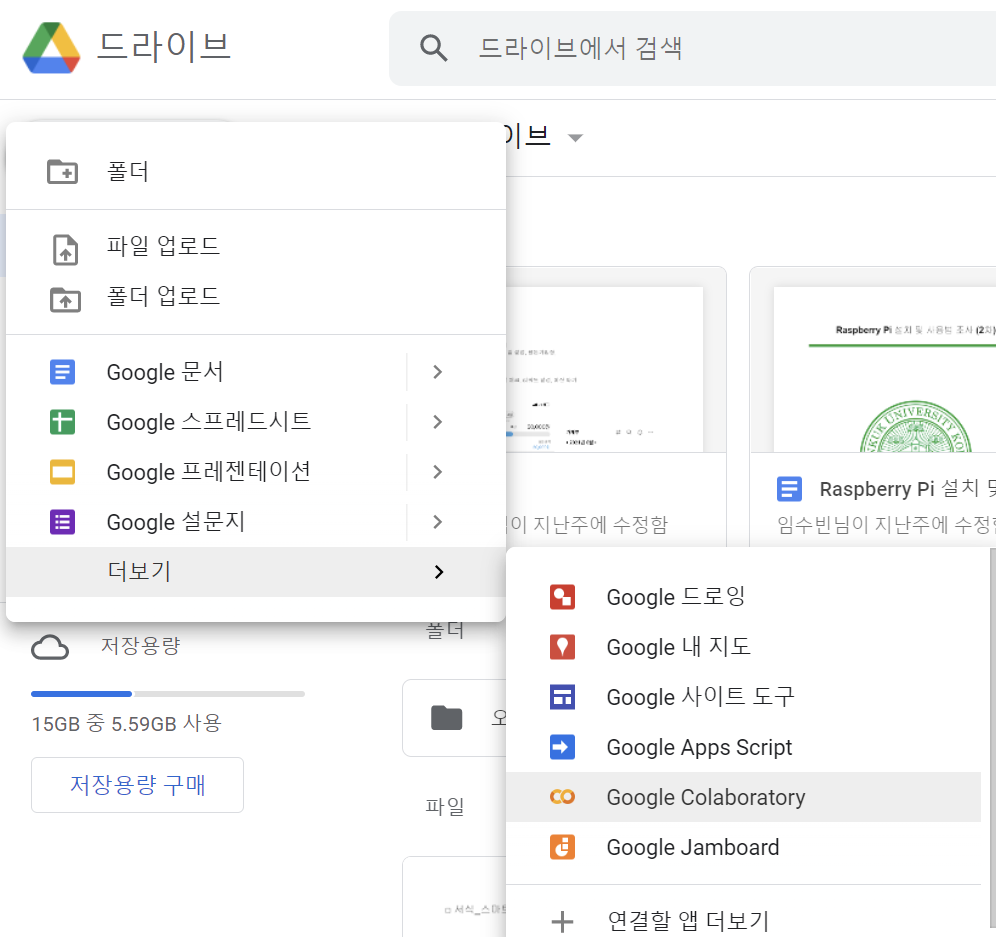Open the 더보기 menu entry
The image size is (996, 937).
click(256, 572)
